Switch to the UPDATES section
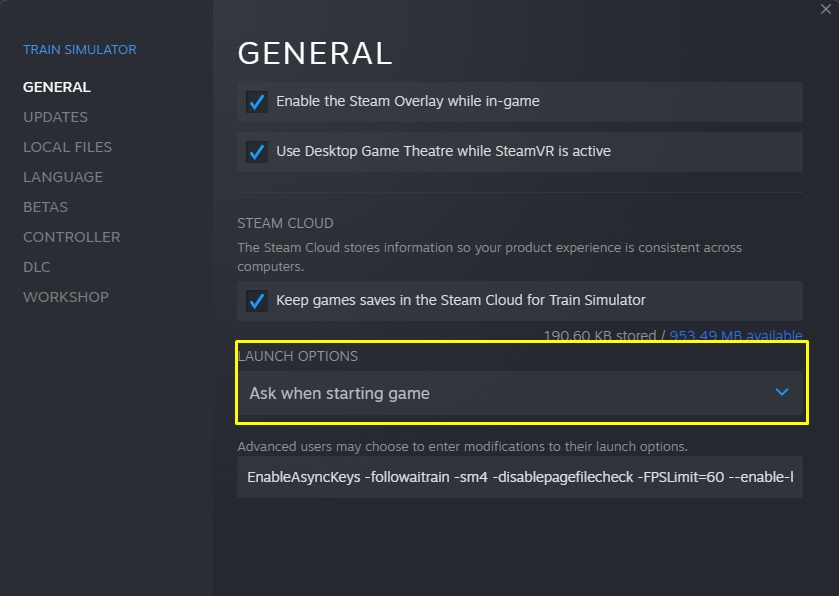 click(x=56, y=117)
